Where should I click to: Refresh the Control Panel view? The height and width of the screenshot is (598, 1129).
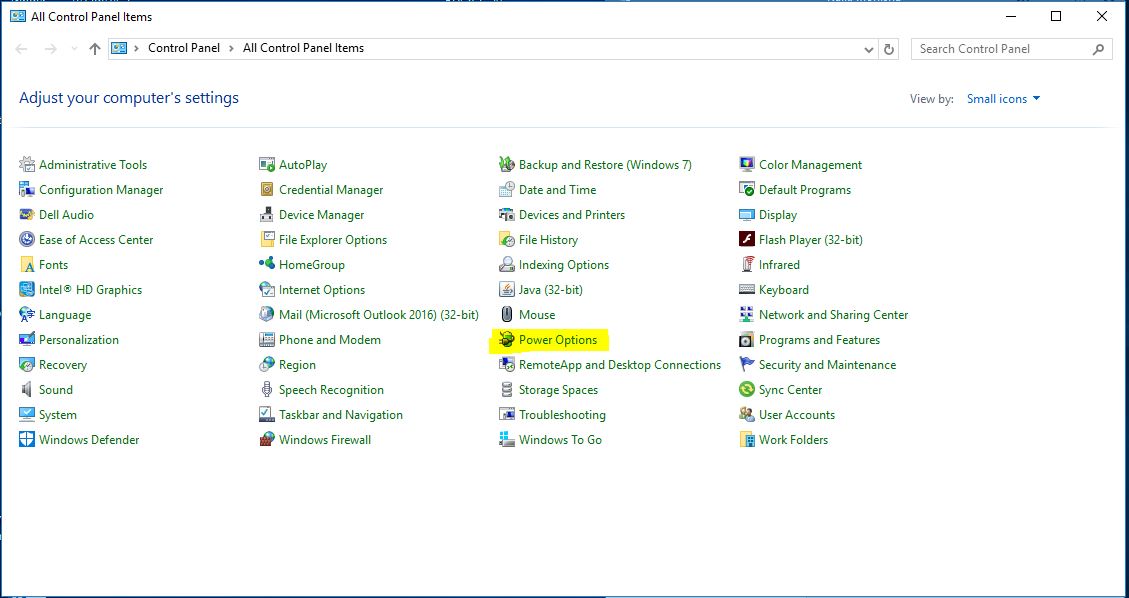[x=889, y=48]
